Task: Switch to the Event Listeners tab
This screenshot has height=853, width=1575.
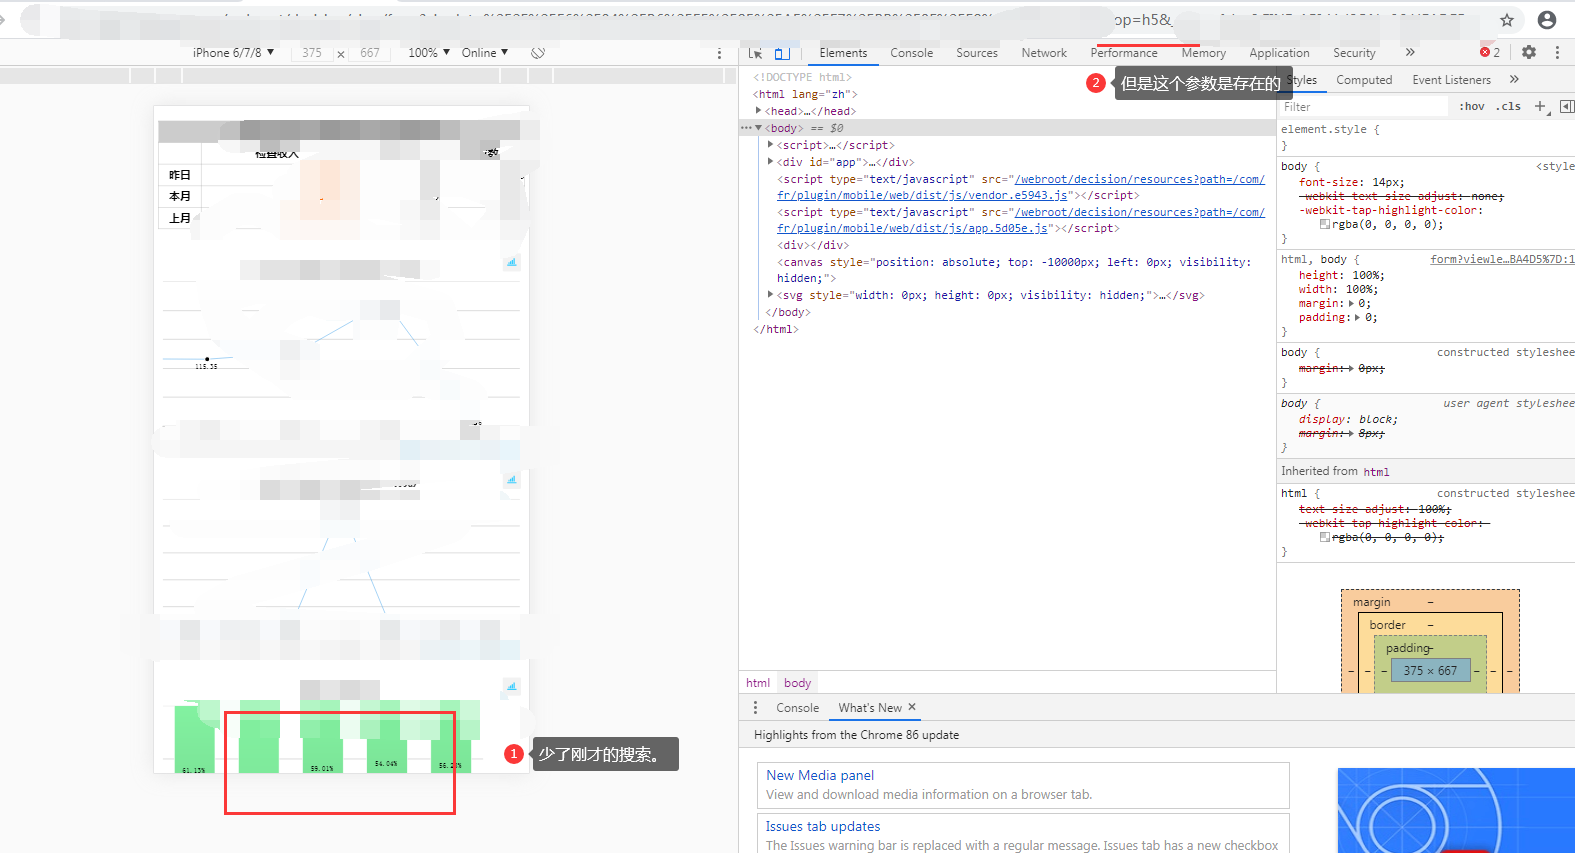Action: [x=1451, y=80]
